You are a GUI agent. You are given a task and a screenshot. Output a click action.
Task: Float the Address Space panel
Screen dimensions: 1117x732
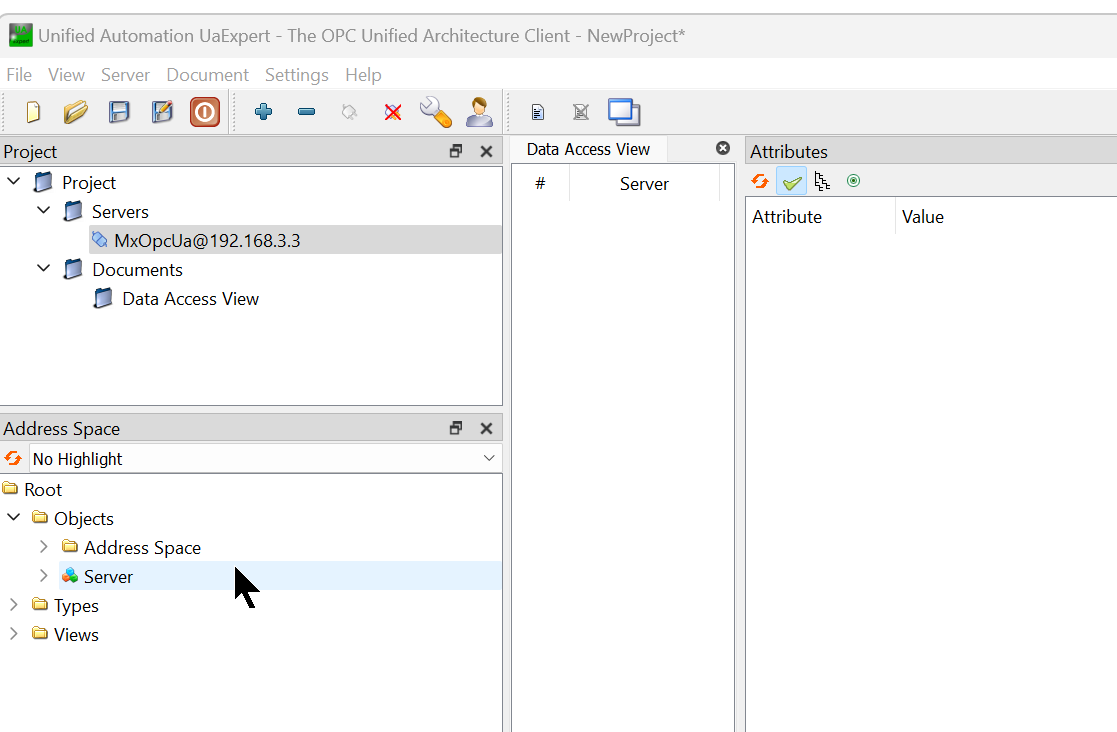(456, 428)
